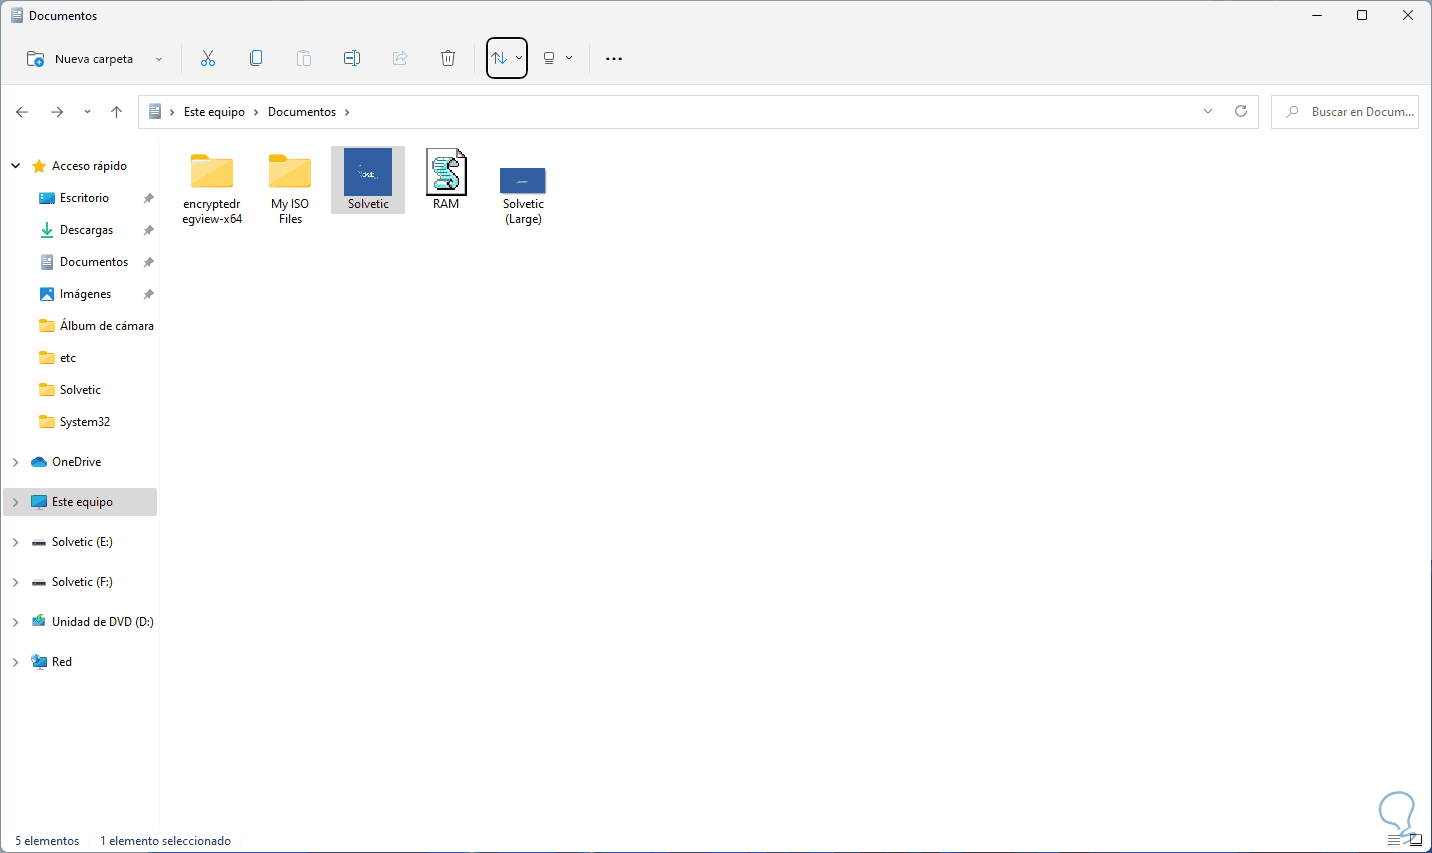Click the Red network icon
1432x853 pixels.
pyautogui.click(x=39, y=662)
